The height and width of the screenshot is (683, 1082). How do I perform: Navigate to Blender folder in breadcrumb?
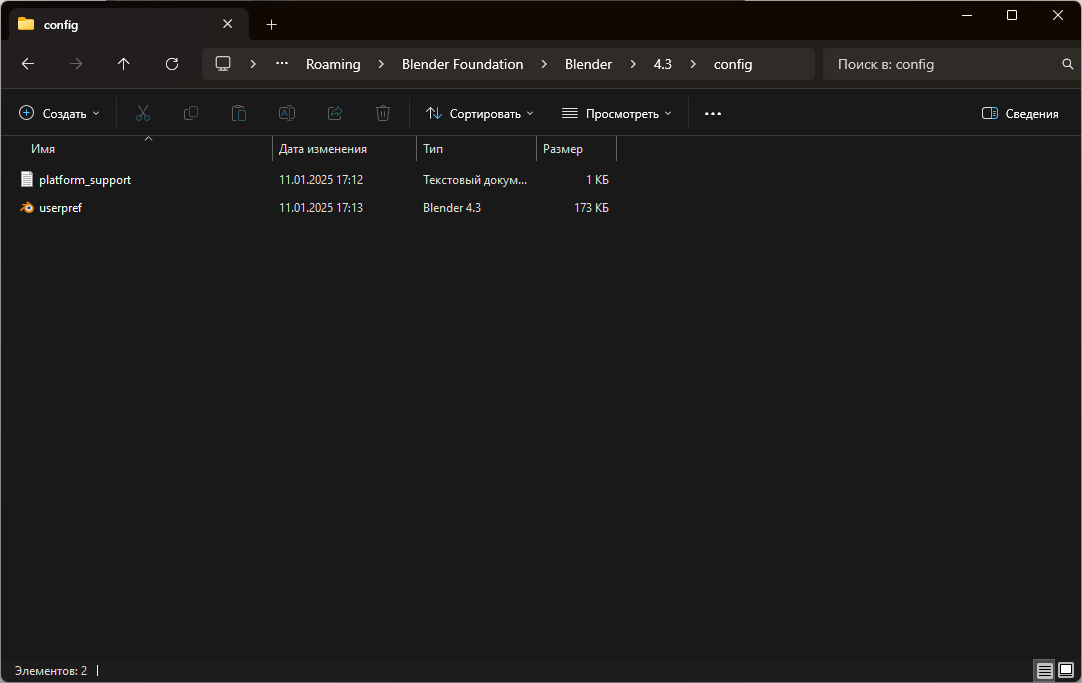[x=589, y=64]
